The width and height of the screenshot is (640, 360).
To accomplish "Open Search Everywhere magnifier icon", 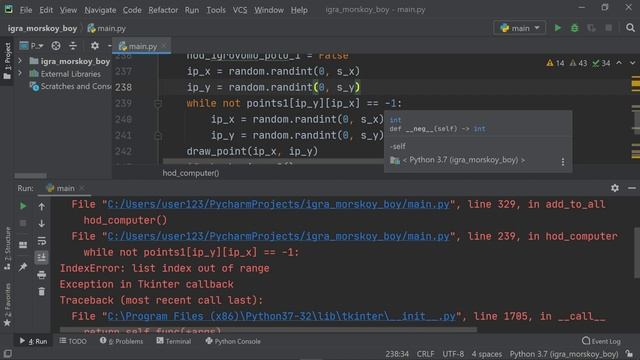I will pyautogui.click(x=630, y=28).
